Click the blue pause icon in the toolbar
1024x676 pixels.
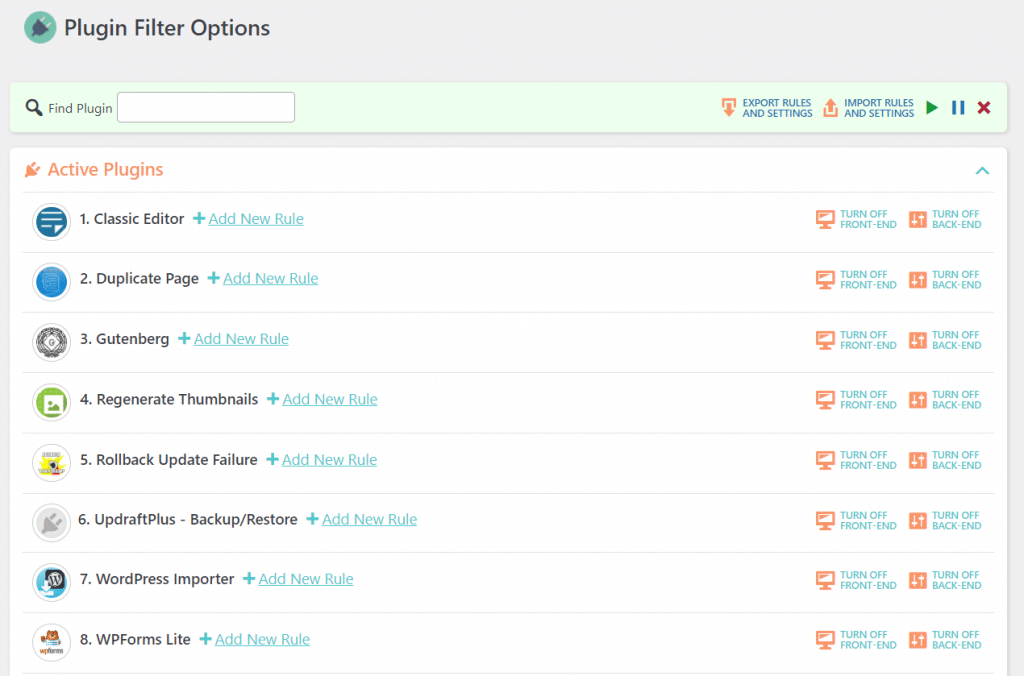958,108
